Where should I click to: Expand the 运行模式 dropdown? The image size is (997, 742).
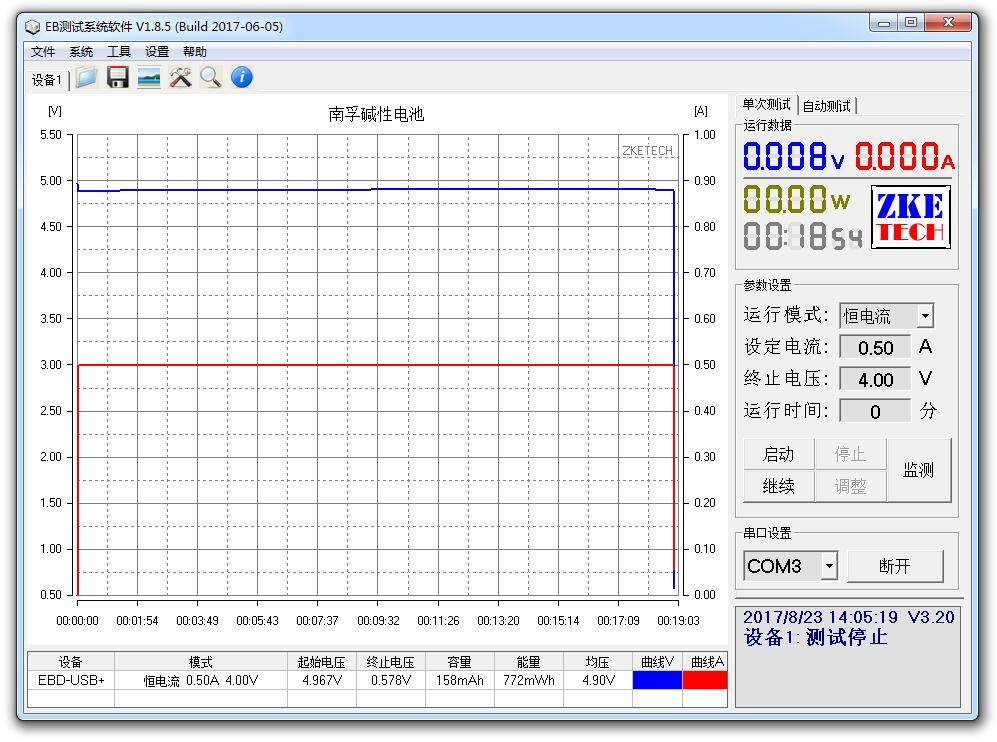925,316
